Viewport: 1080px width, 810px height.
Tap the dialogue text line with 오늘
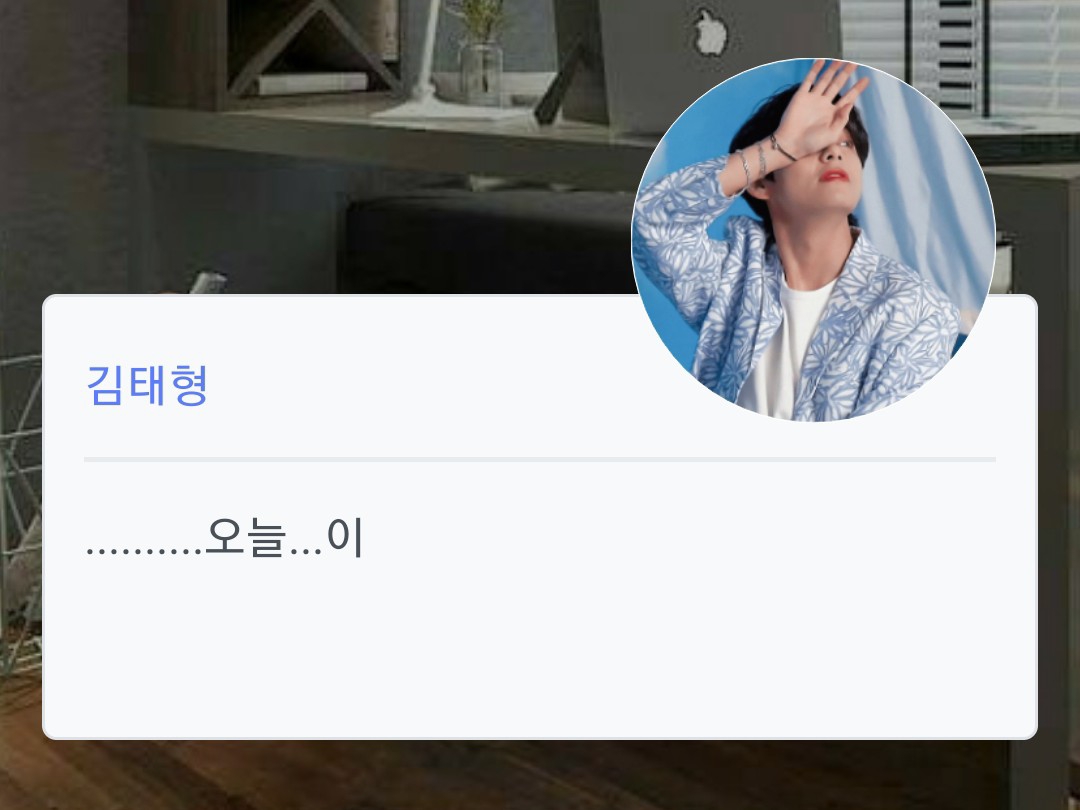pyautogui.click(x=225, y=538)
